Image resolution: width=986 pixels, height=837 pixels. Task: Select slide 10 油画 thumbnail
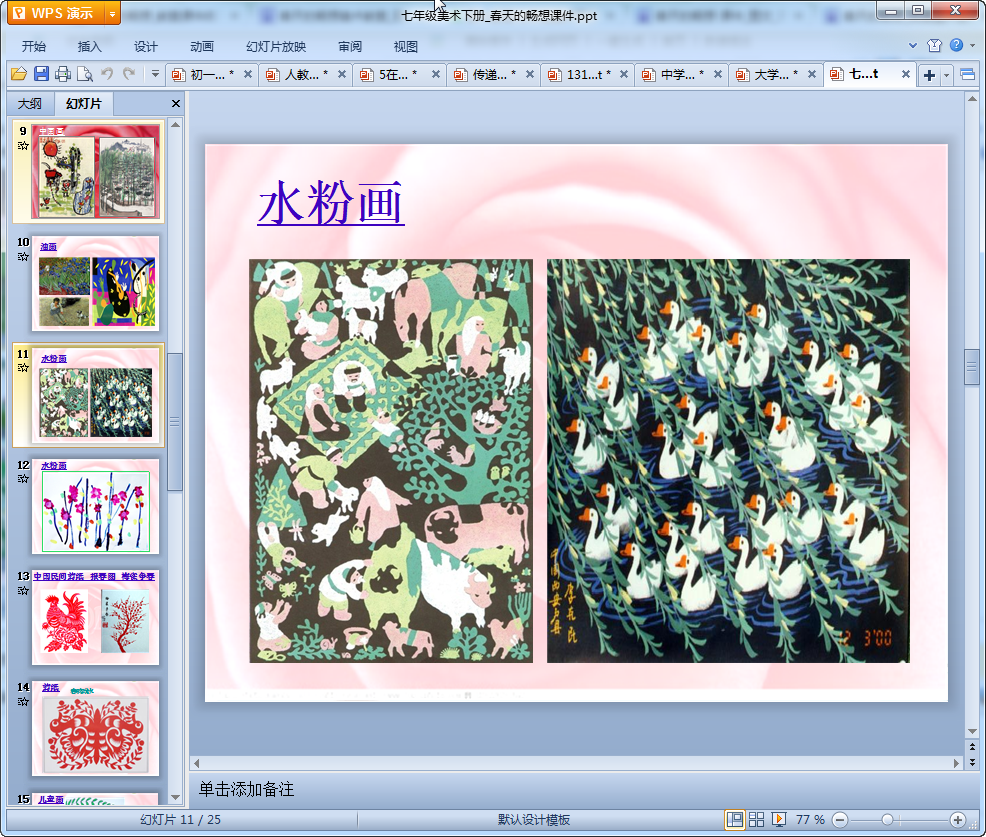coord(96,284)
